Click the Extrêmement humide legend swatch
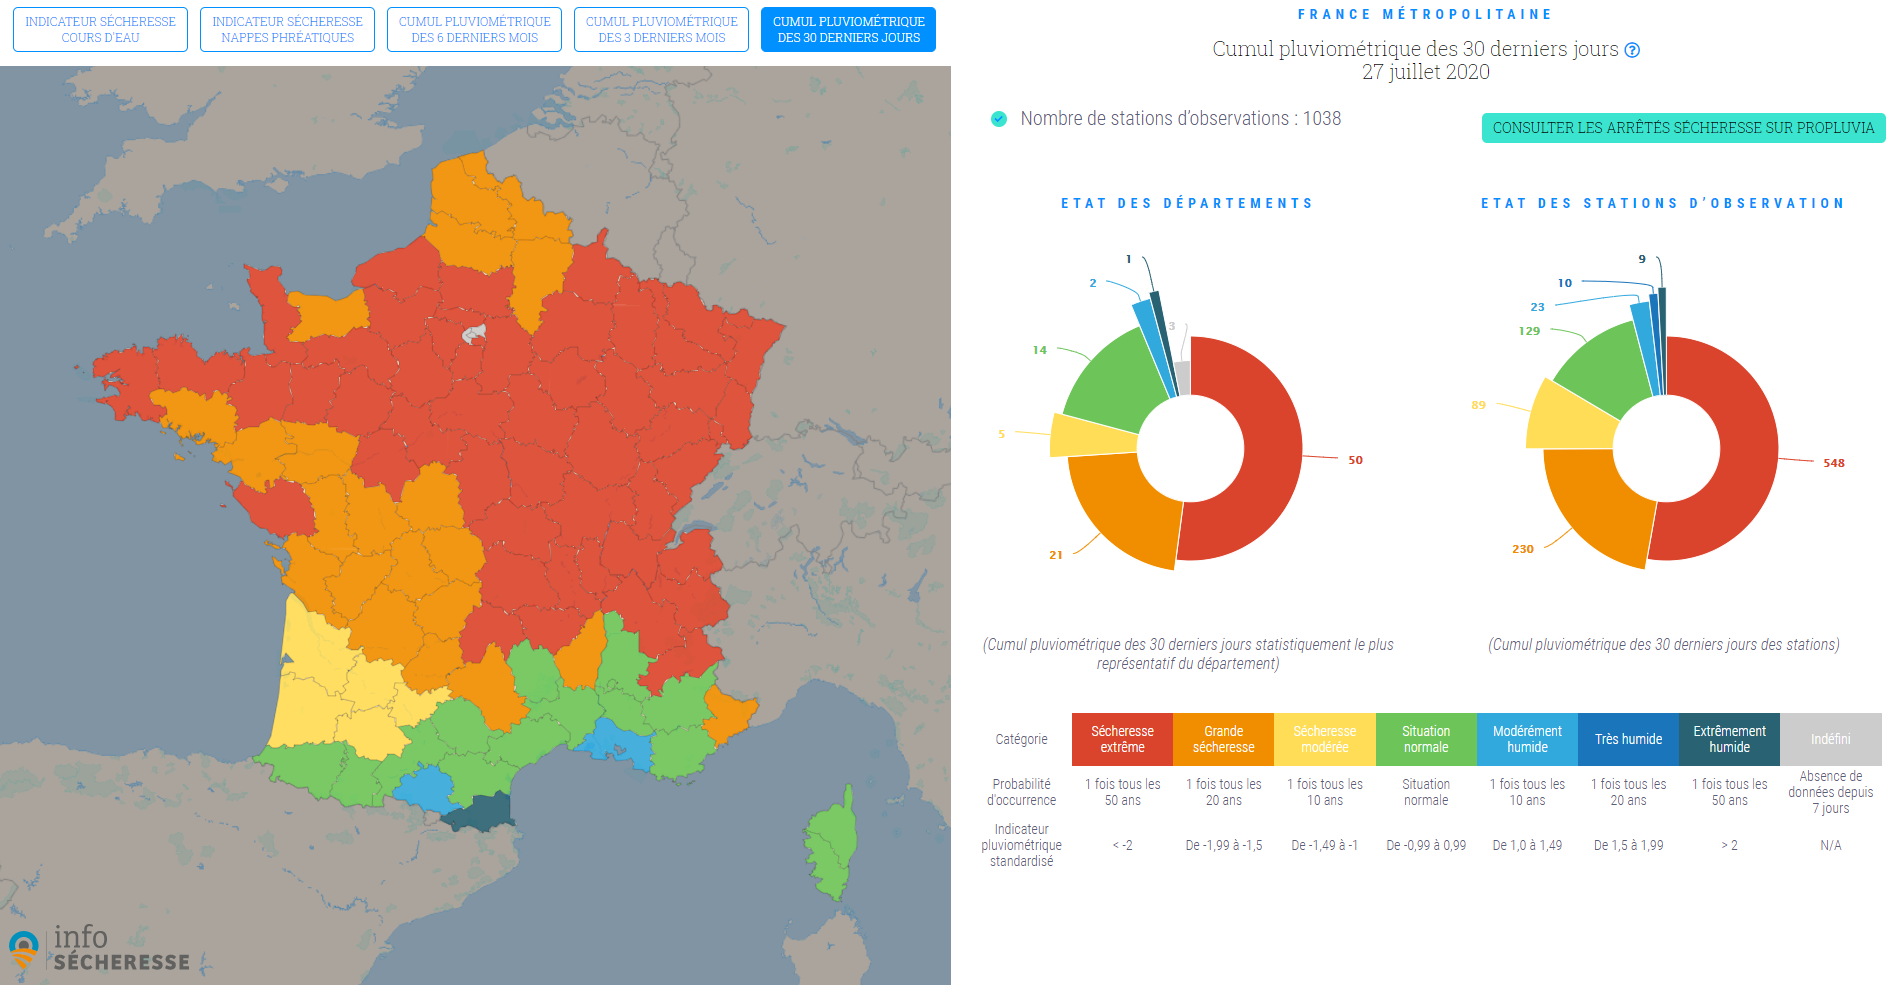 point(1729,739)
